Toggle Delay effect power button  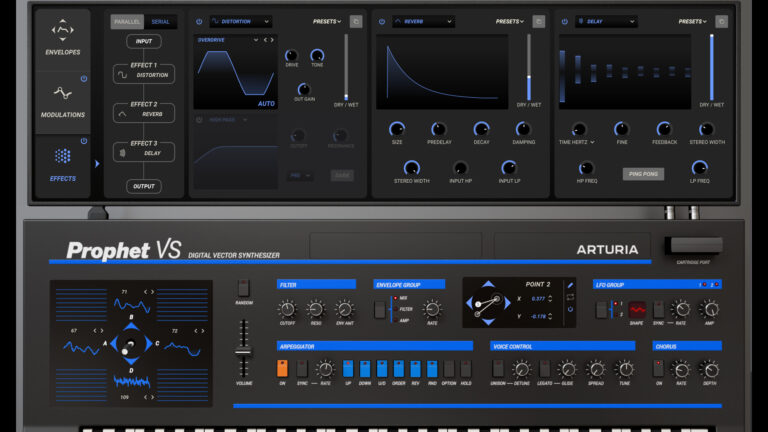click(565, 22)
